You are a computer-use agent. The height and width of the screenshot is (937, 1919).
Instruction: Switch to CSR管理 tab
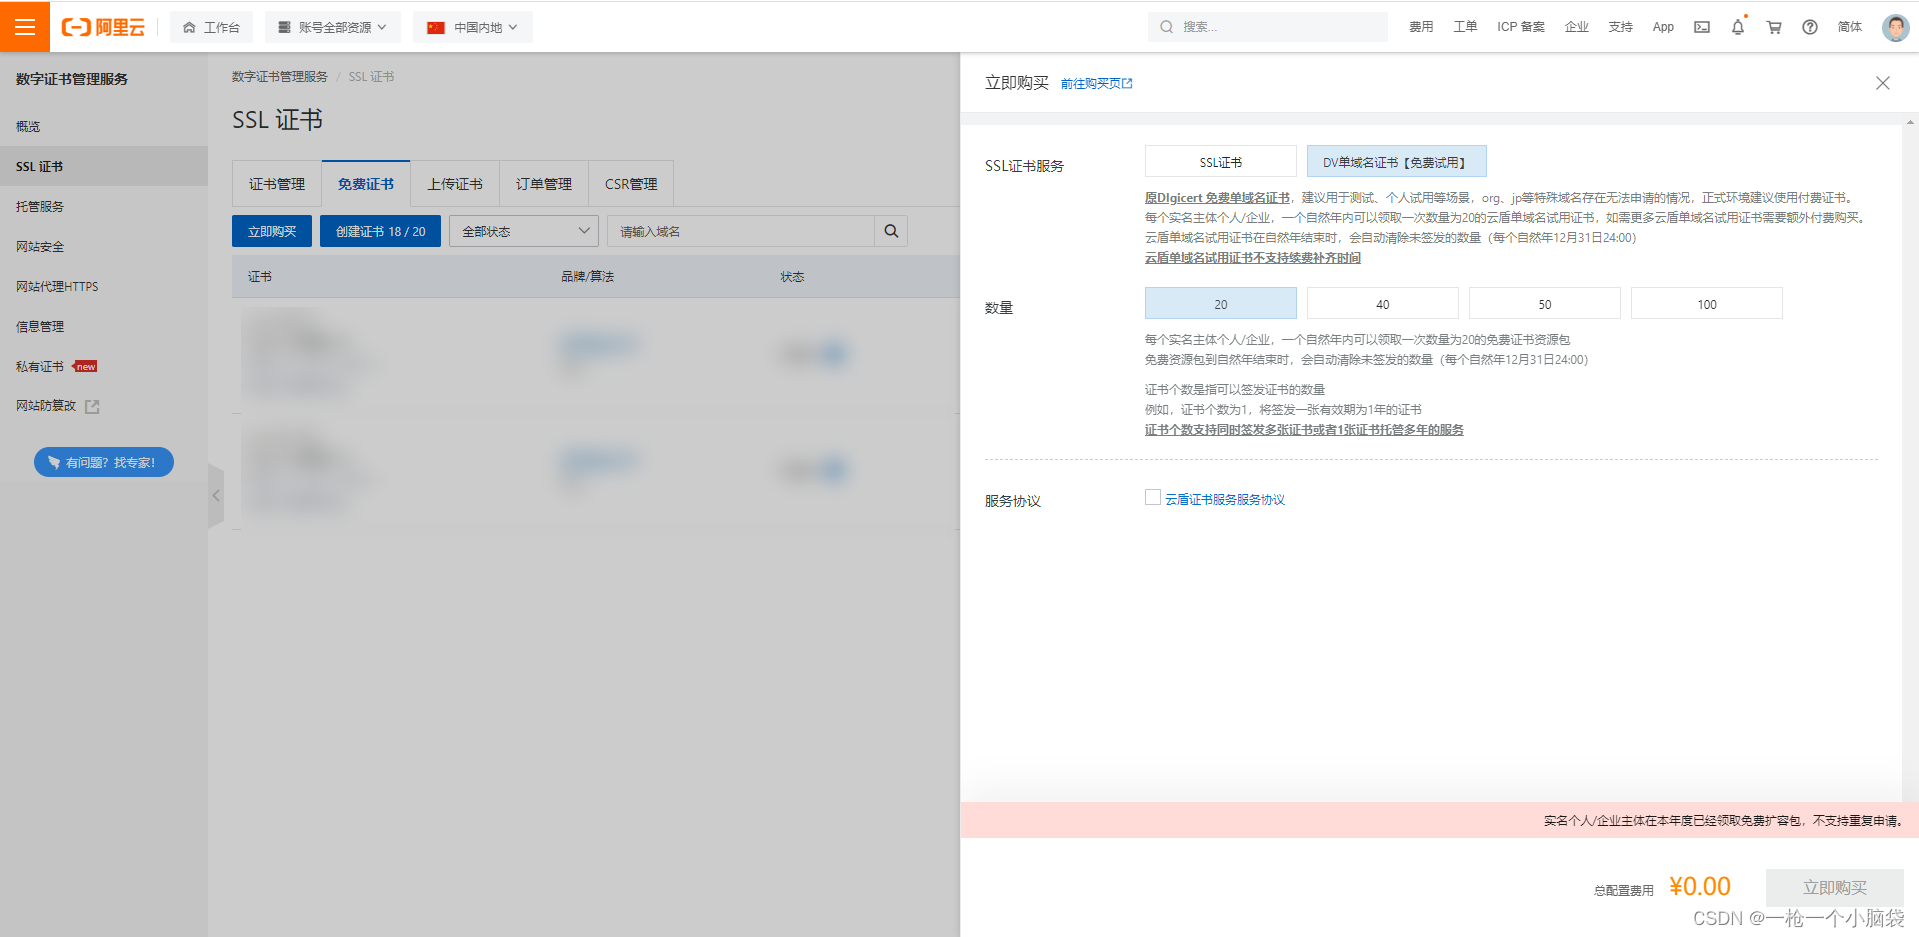click(631, 184)
